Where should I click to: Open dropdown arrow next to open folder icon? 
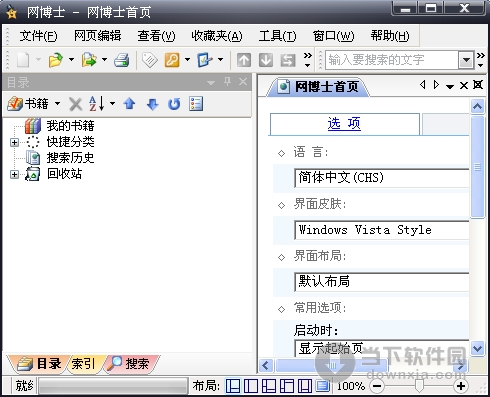pyautogui.click(x=71, y=60)
